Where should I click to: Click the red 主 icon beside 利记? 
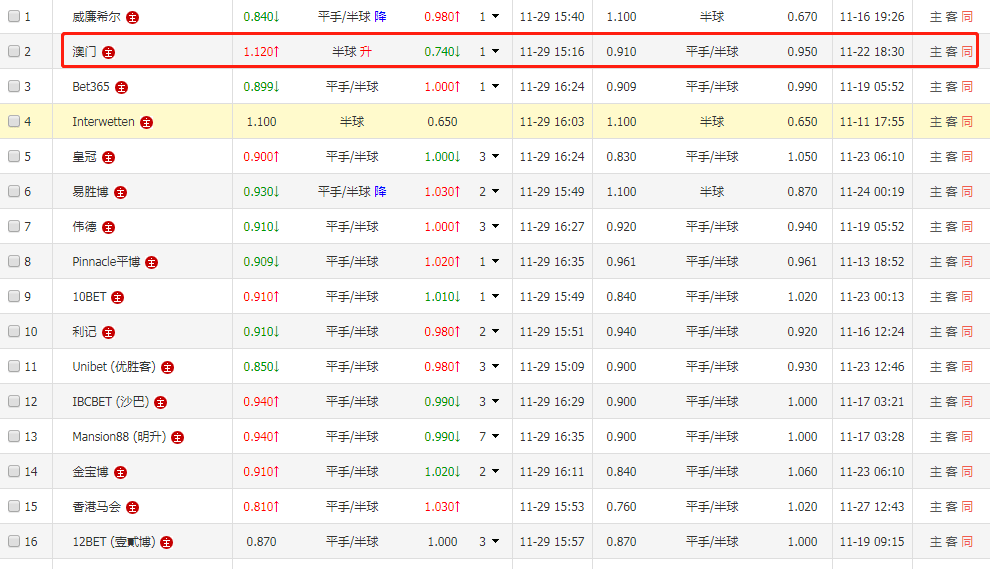[x=109, y=332]
